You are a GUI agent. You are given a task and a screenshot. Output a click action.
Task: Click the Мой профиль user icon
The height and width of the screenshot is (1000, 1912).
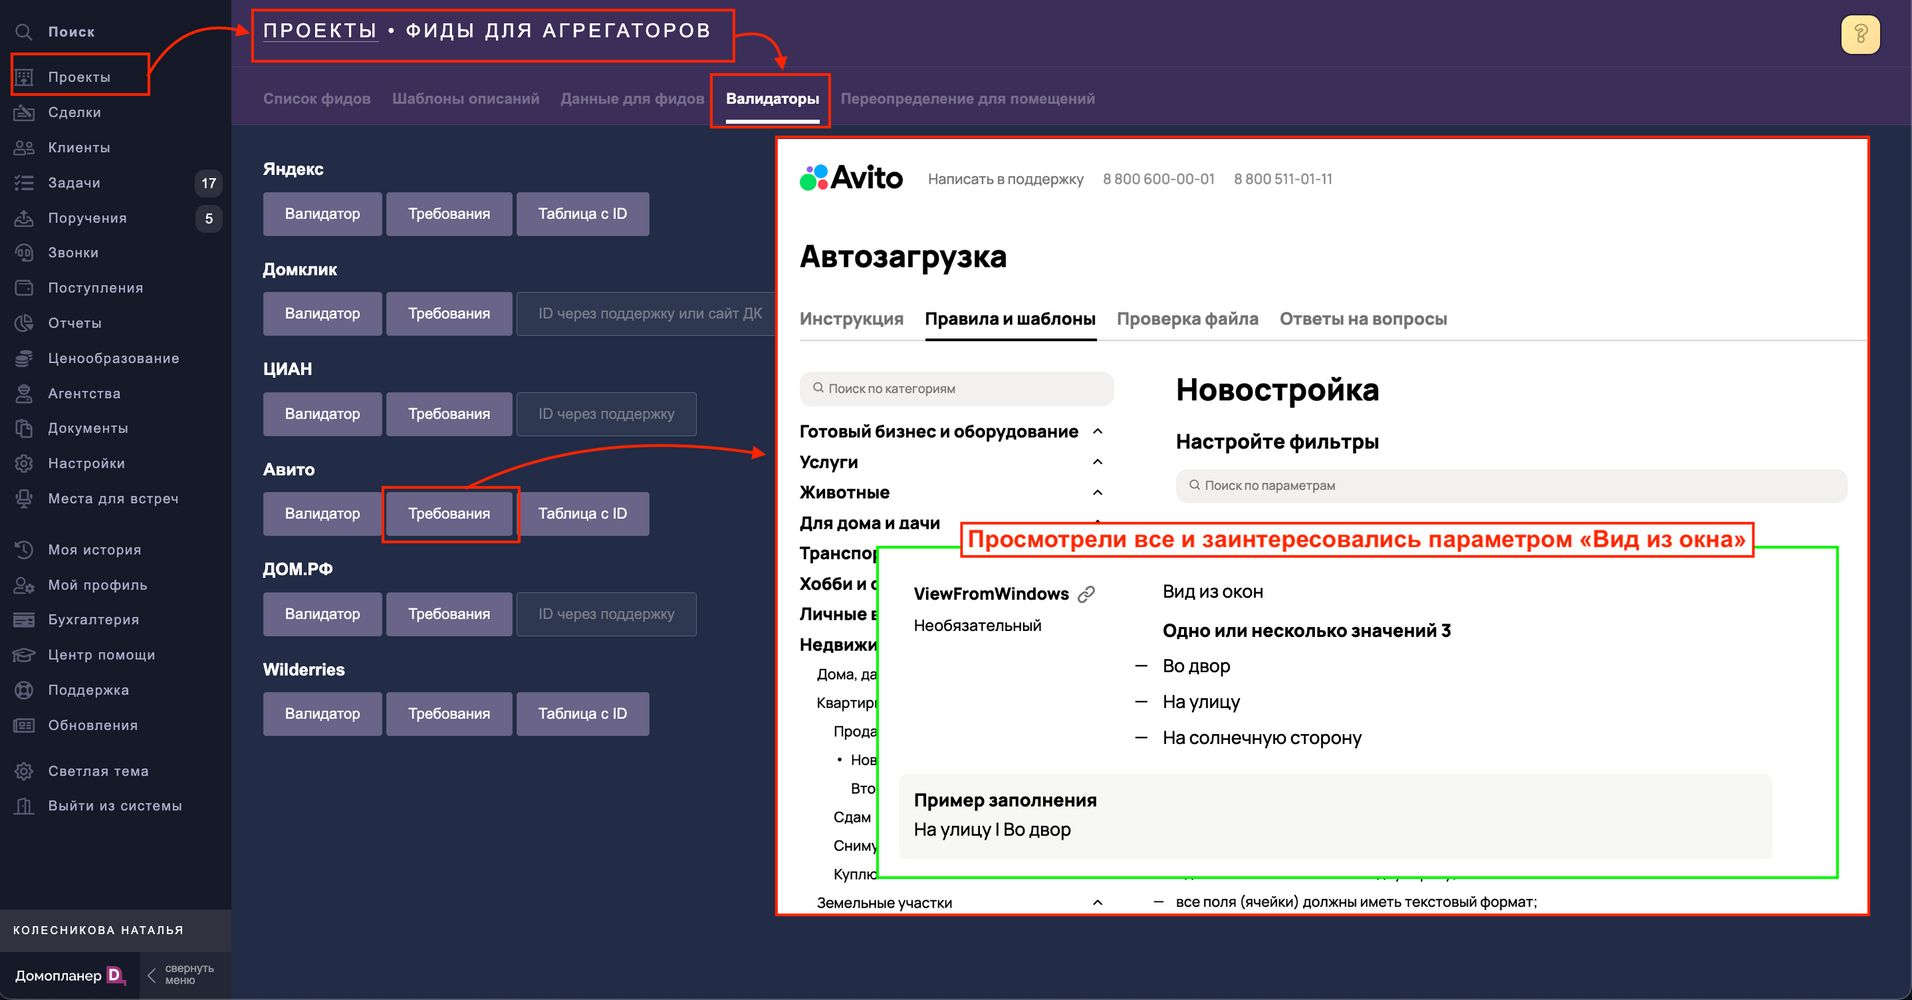point(24,585)
